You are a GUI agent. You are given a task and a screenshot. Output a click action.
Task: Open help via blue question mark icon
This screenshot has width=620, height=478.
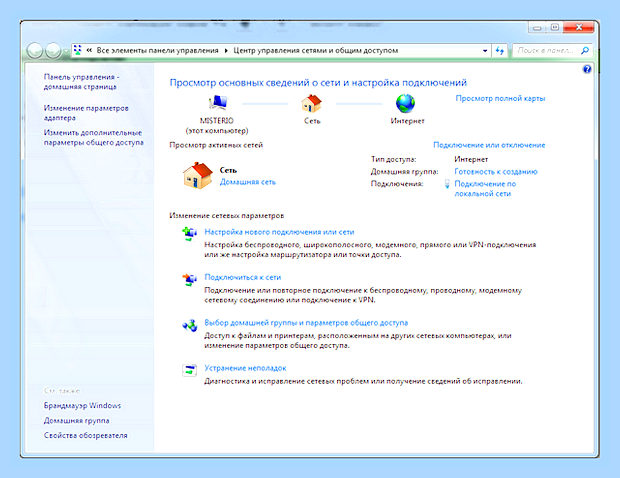[587, 70]
